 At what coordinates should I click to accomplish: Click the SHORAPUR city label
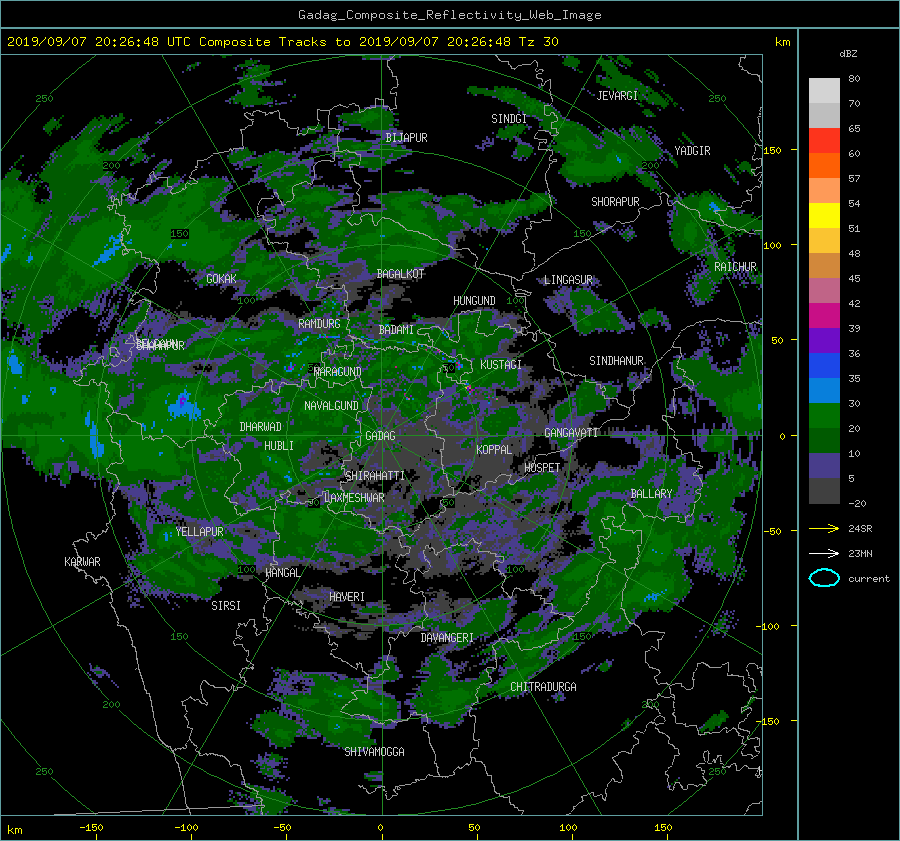tap(615, 202)
